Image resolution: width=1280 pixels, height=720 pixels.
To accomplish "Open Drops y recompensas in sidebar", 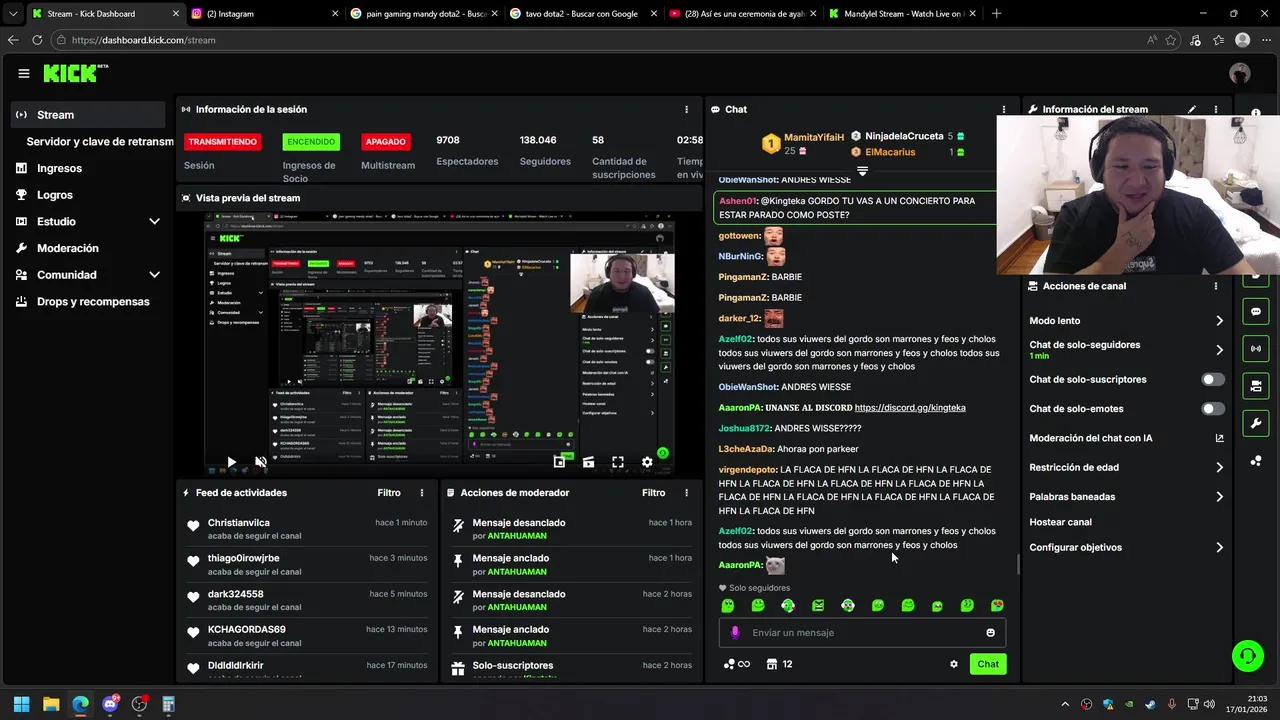I will click(93, 302).
